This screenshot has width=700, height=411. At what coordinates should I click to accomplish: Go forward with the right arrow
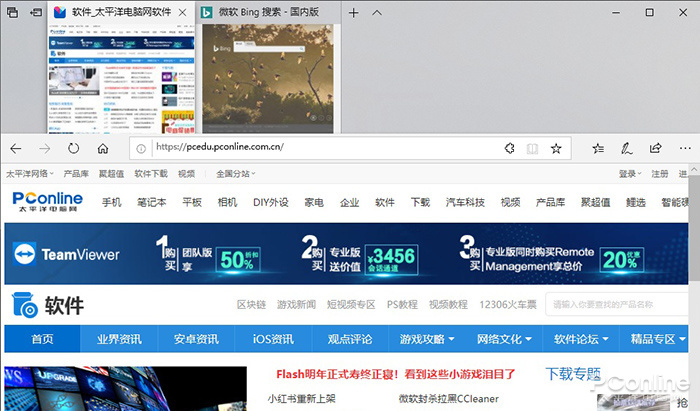(45, 149)
